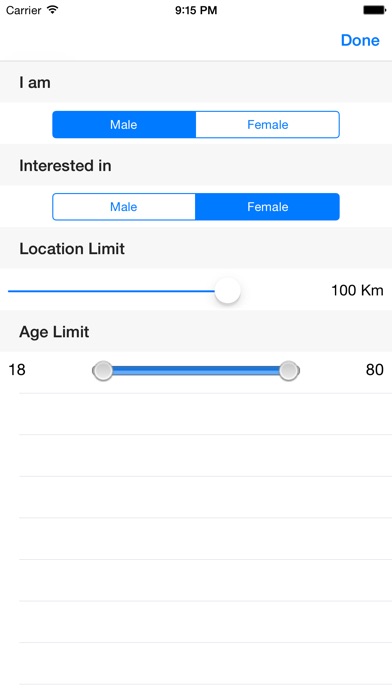This screenshot has height=696, width=392.
Task: Tap the battery icon in status bar
Action: (x=374, y=10)
